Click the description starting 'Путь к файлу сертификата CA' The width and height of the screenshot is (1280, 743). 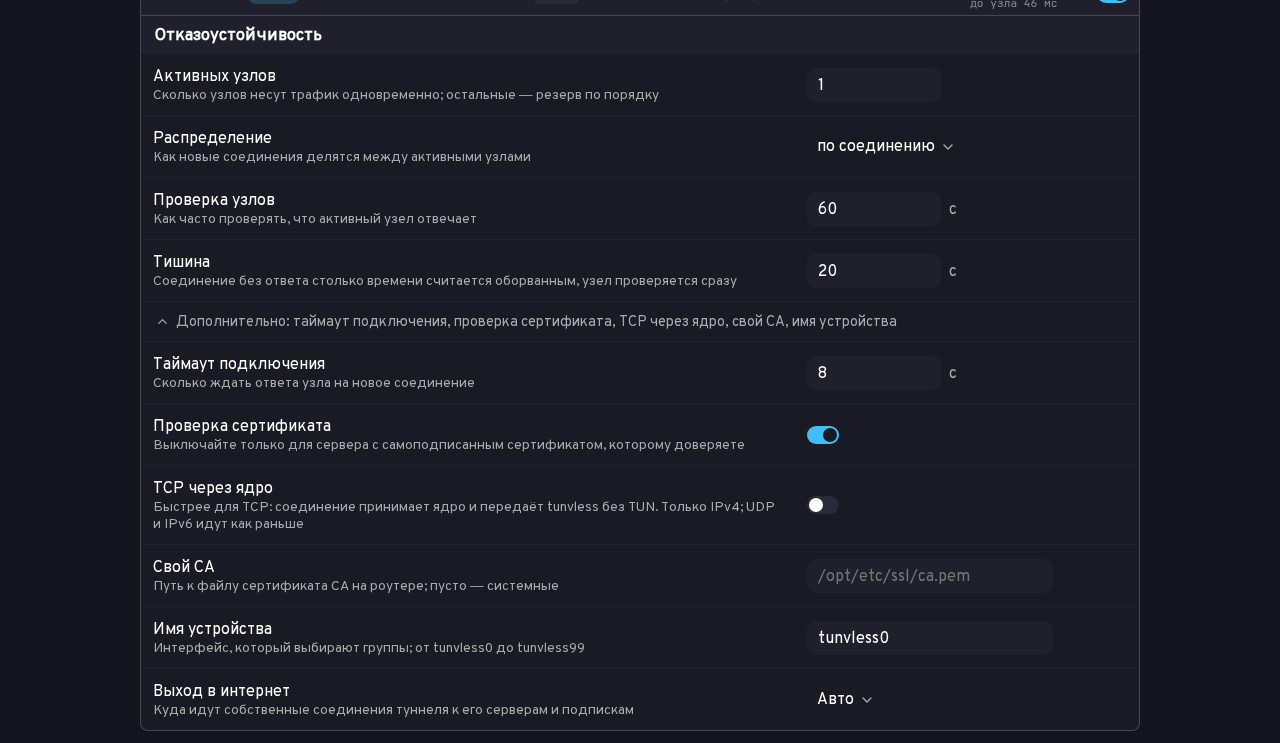coord(356,587)
